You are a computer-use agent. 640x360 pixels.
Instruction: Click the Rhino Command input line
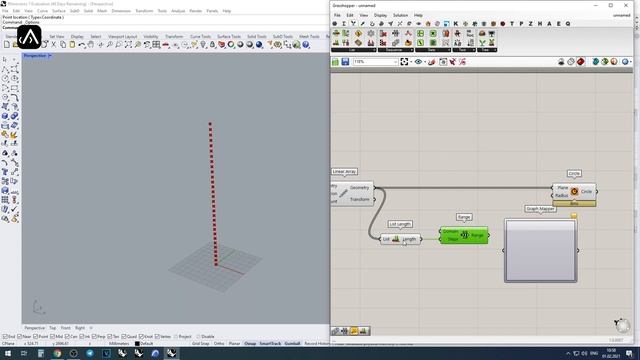pyautogui.click(x=165, y=27)
